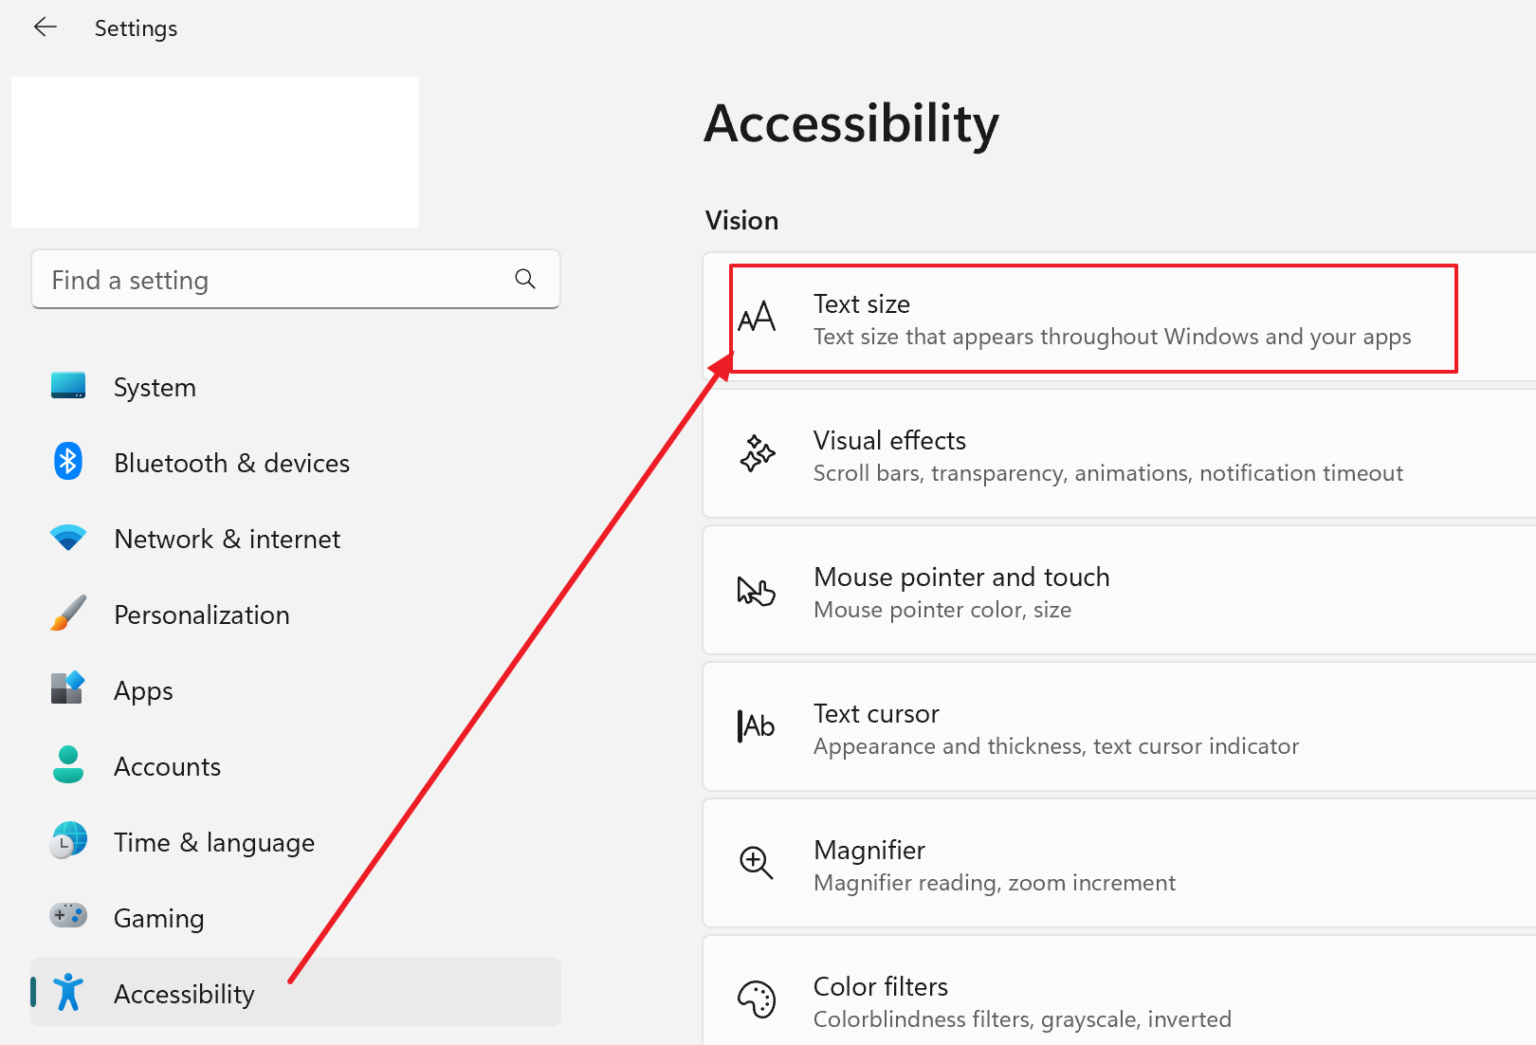Screen dimensions: 1536x1045
Task: Focus the Find a setting field
Action: pos(295,279)
